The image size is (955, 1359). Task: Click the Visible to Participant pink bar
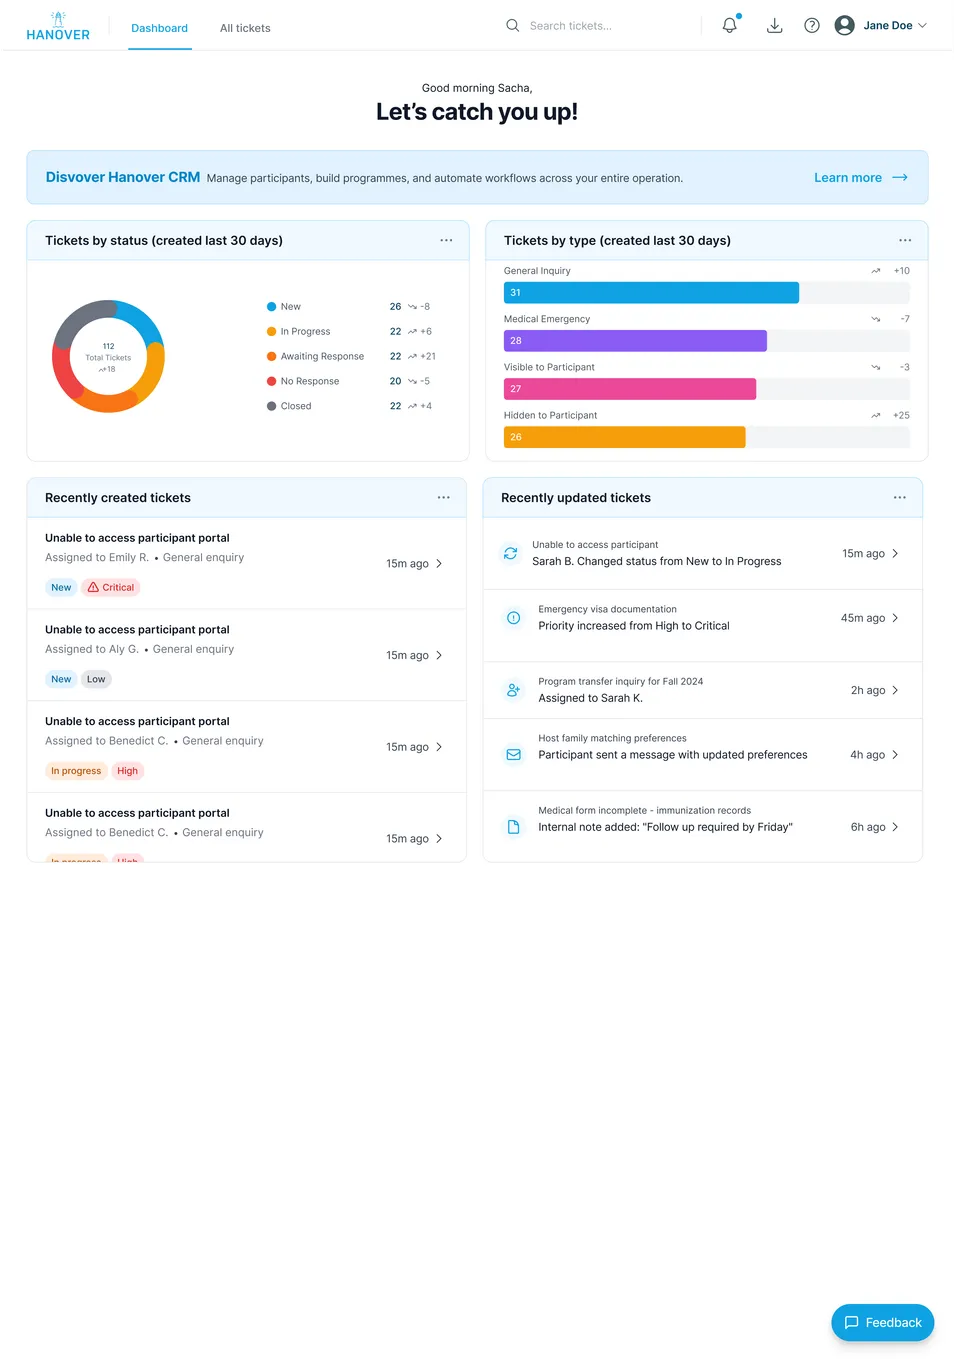point(630,389)
